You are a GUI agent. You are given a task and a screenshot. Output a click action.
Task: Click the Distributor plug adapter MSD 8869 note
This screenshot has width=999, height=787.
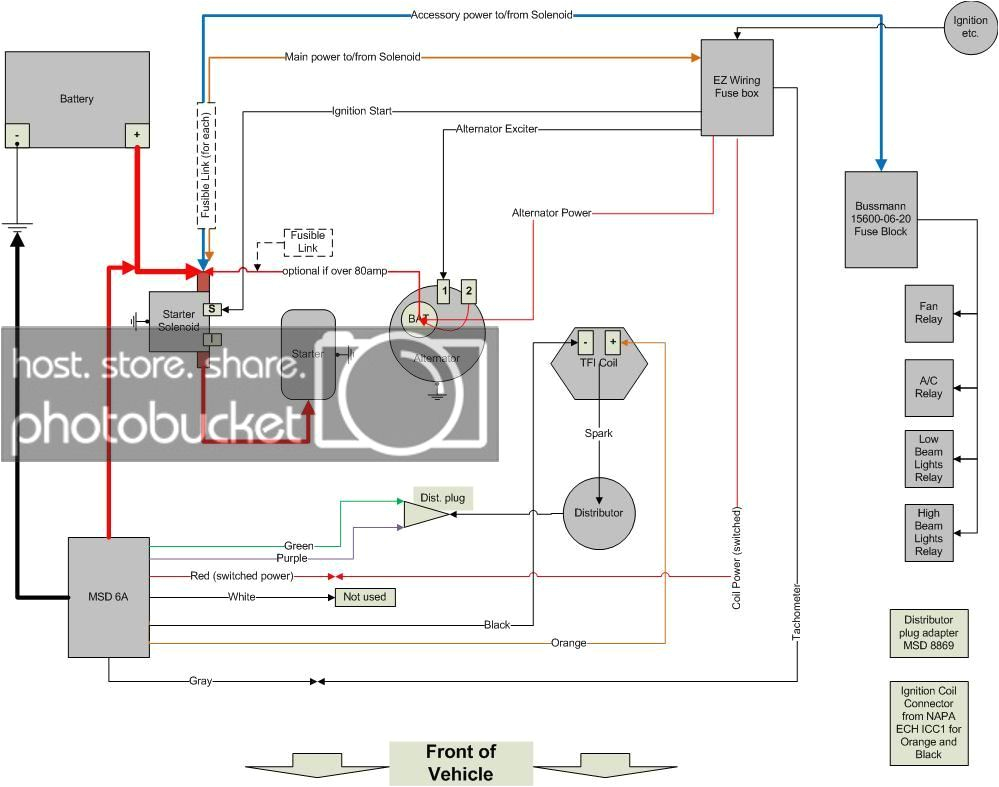point(928,633)
